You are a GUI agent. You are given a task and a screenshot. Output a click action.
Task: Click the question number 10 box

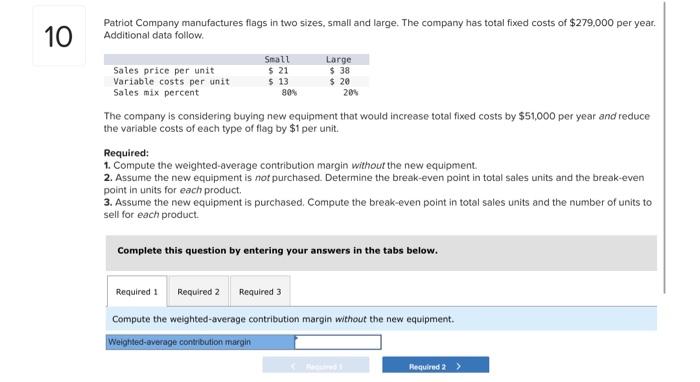pyautogui.click(x=58, y=36)
